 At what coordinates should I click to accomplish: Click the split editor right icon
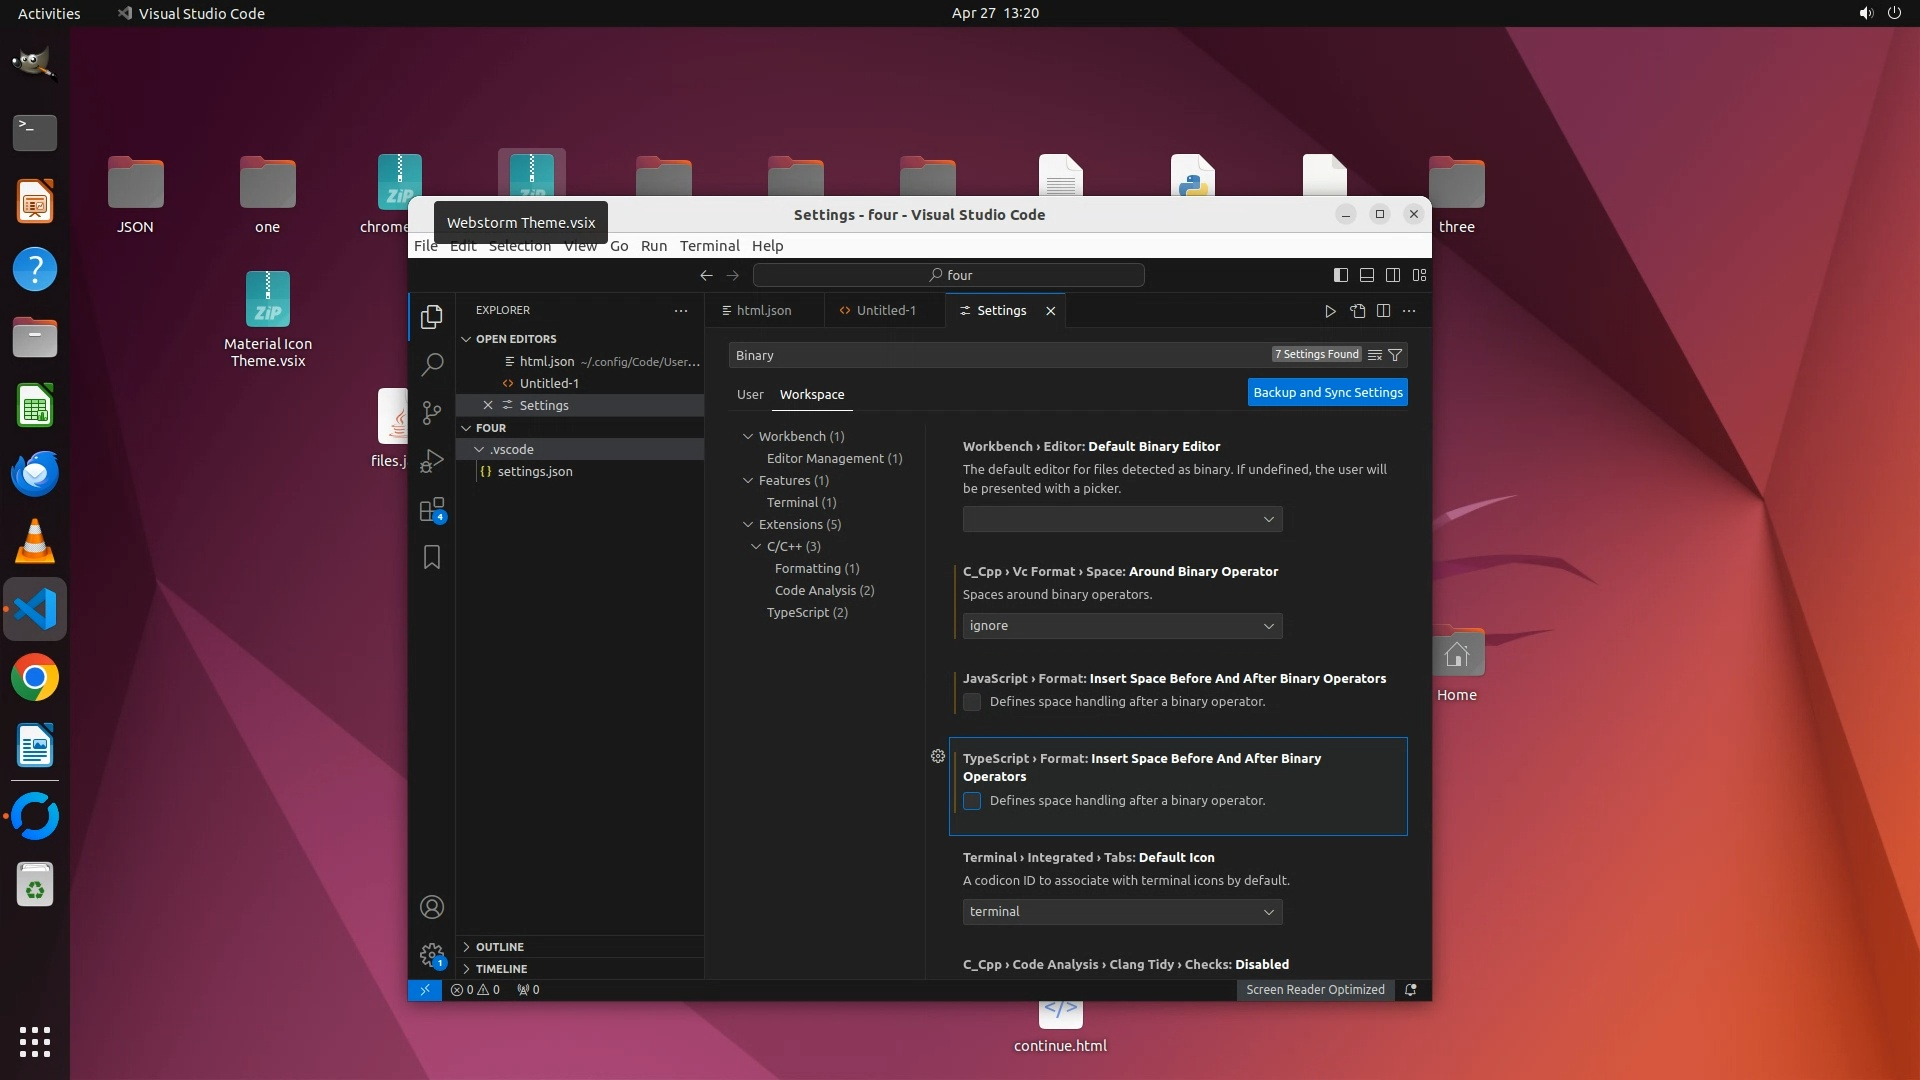coord(1383,311)
